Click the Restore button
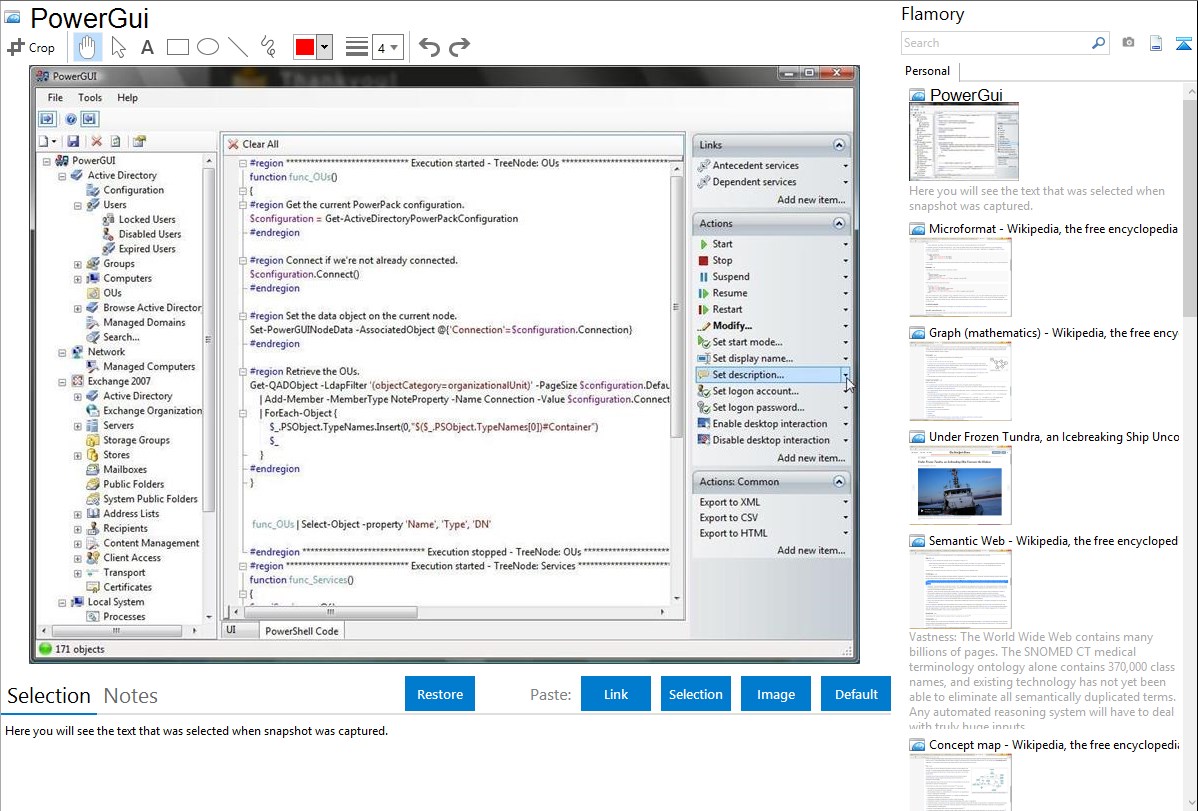This screenshot has width=1198, height=811. coord(440,694)
